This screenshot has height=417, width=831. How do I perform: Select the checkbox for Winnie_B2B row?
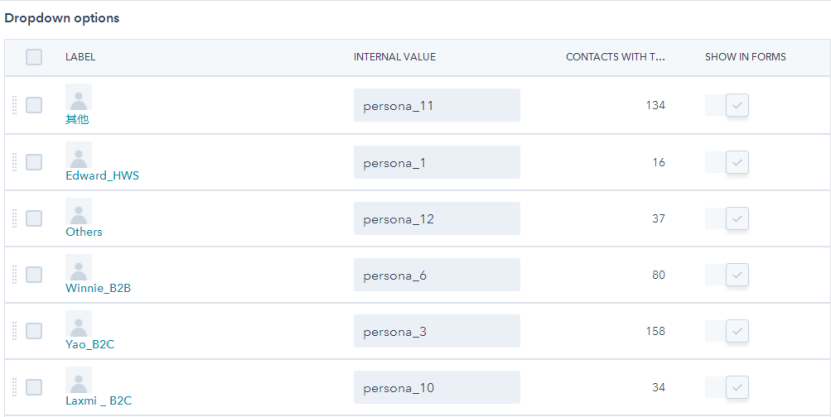coord(34,274)
